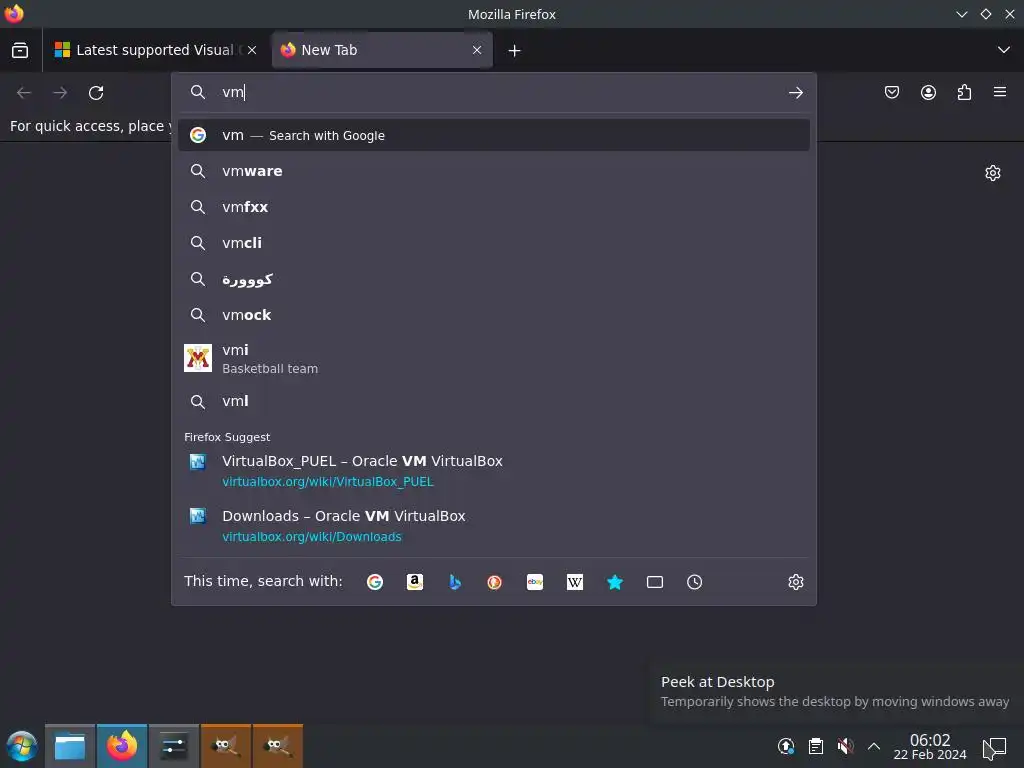Go back with the back arrow
The image size is (1024, 768).
(24, 93)
